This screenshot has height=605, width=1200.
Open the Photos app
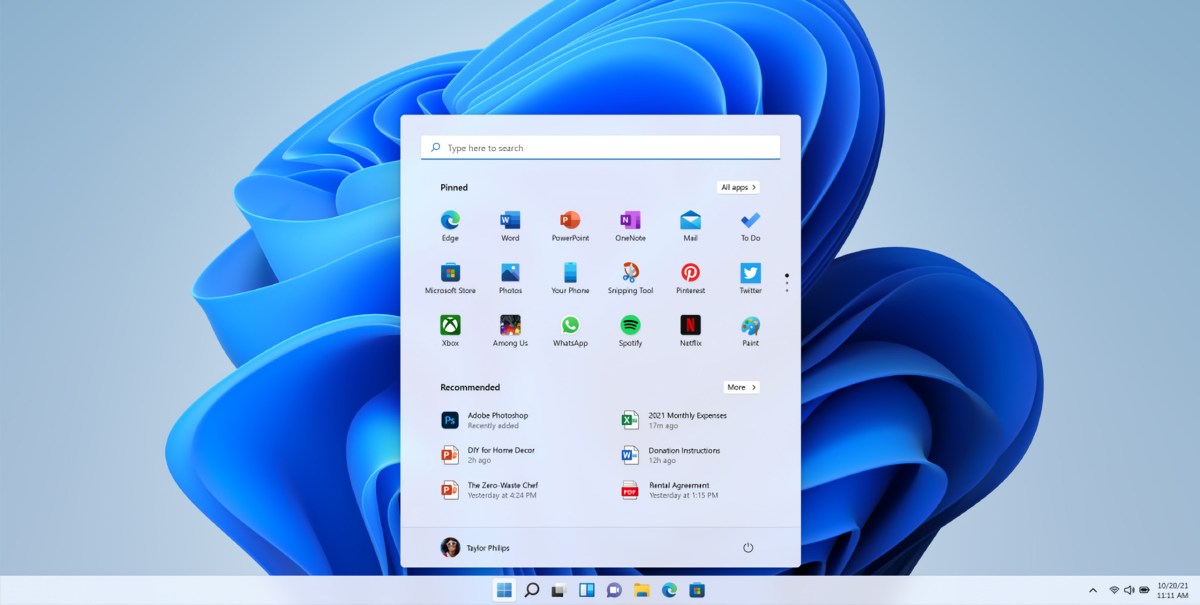tap(509, 274)
